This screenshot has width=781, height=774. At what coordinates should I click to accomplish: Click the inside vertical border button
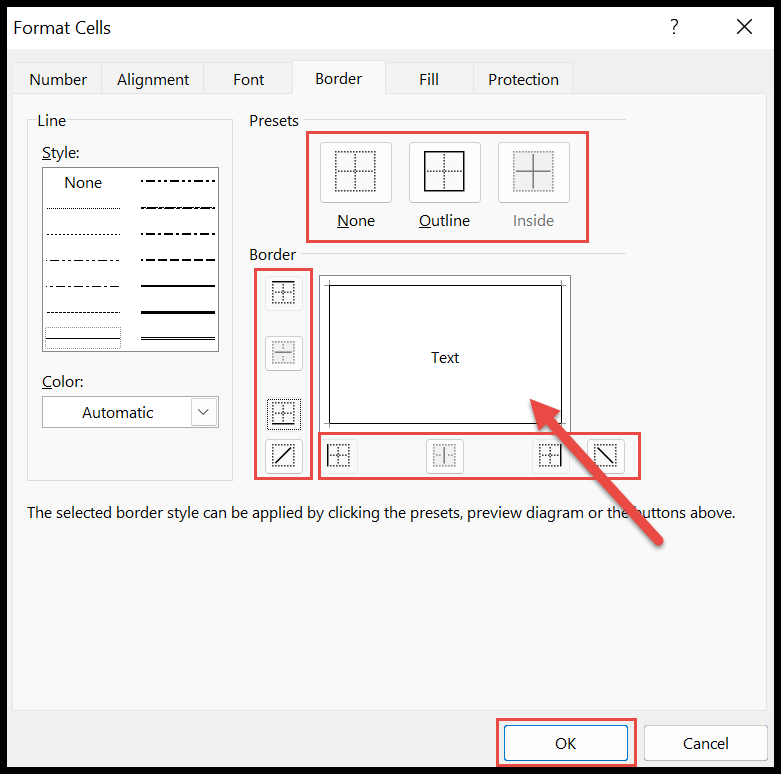point(444,456)
